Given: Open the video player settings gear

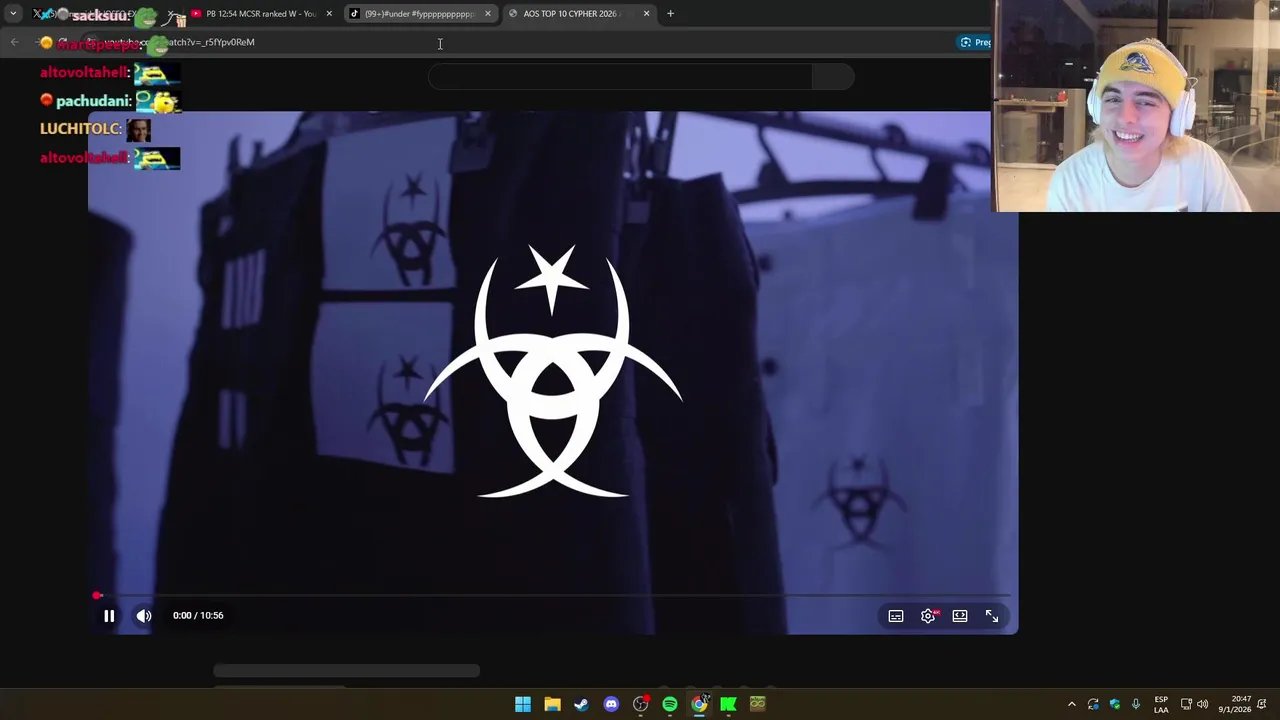Looking at the screenshot, I should click(928, 616).
